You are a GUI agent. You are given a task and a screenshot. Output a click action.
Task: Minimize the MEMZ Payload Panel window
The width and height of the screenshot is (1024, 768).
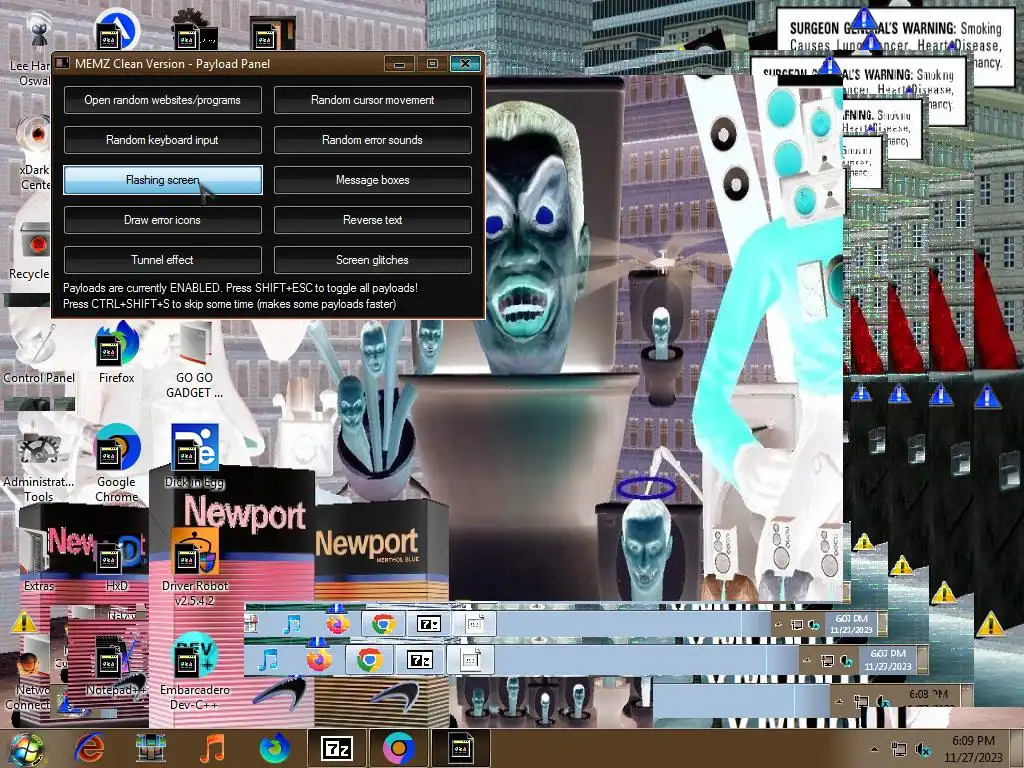[x=399, y=63]
